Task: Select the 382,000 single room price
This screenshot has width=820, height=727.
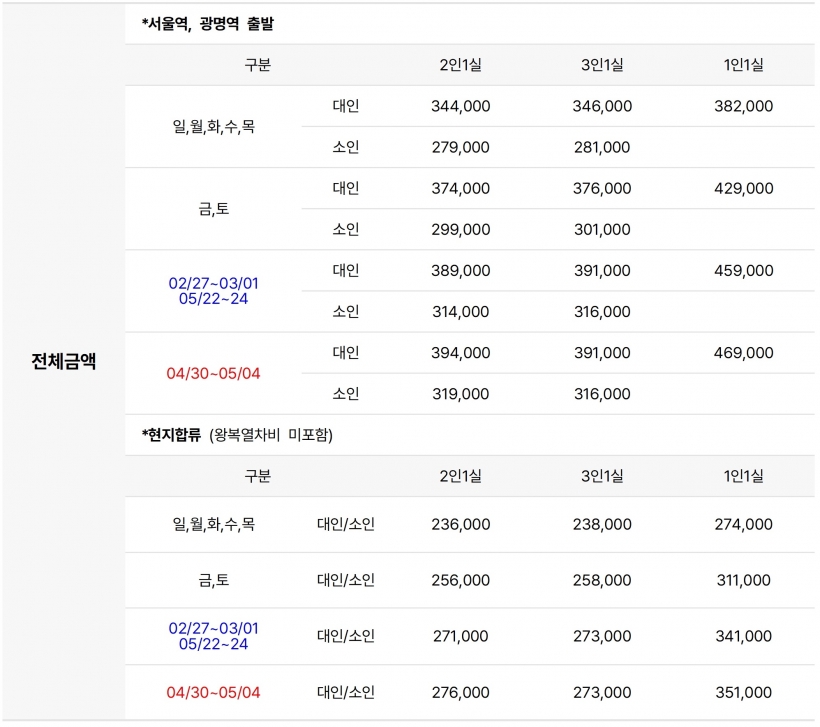Action: pyautogui.click(x=744, y=106)
